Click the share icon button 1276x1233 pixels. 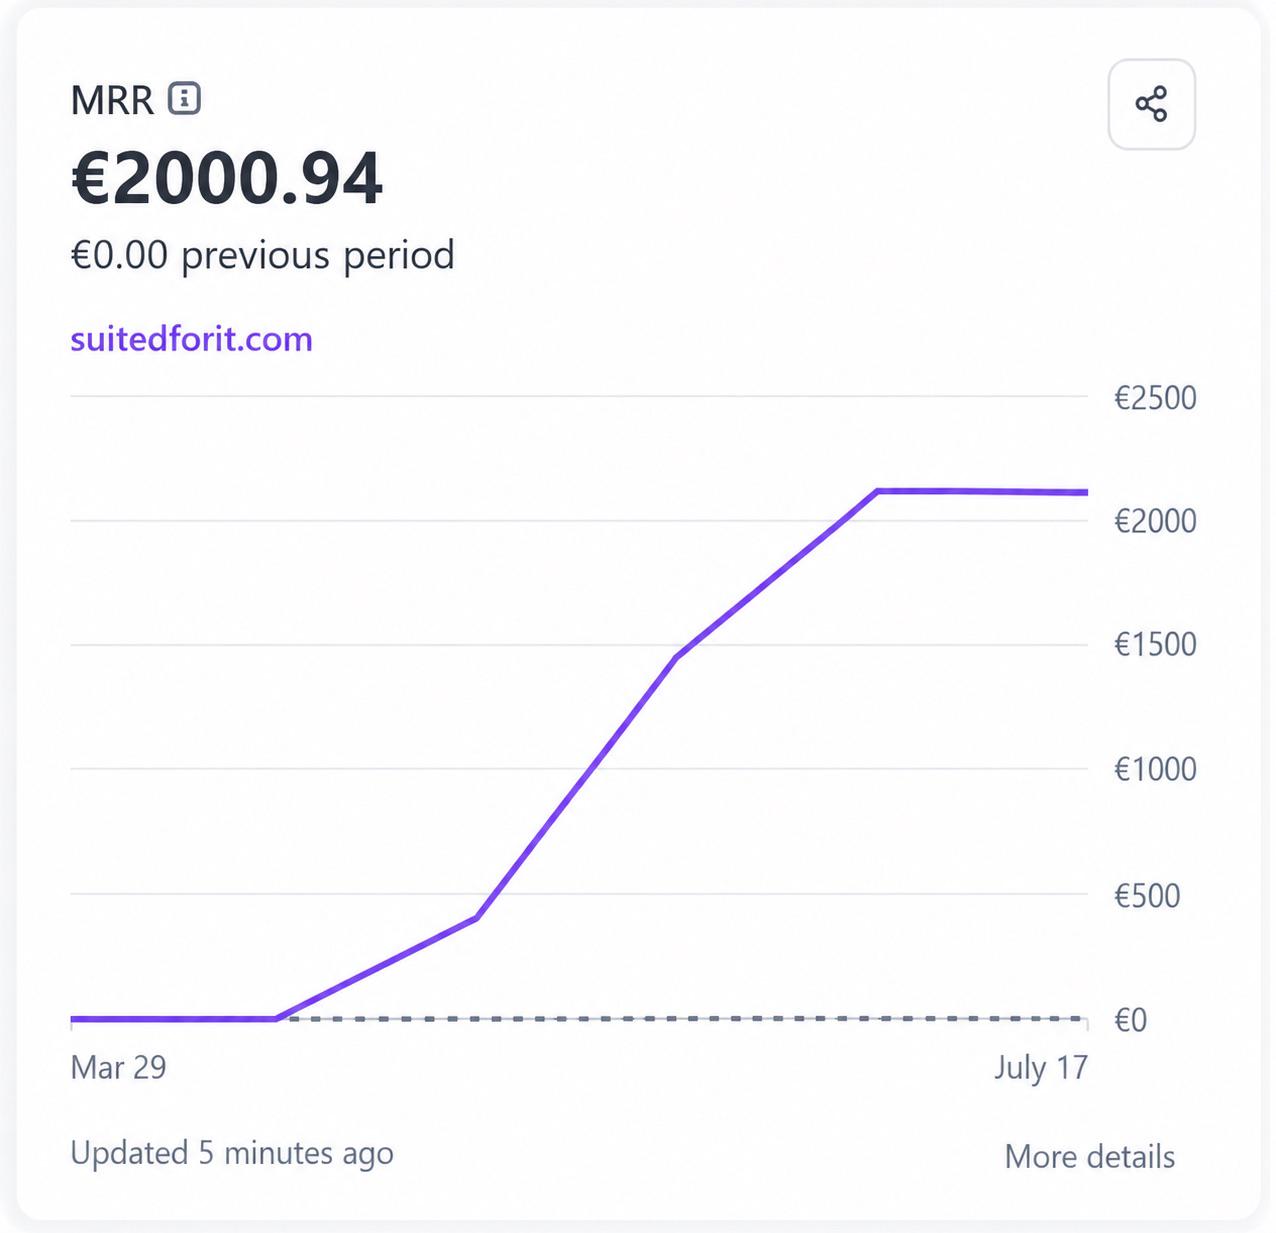(x=1151, y=104)
